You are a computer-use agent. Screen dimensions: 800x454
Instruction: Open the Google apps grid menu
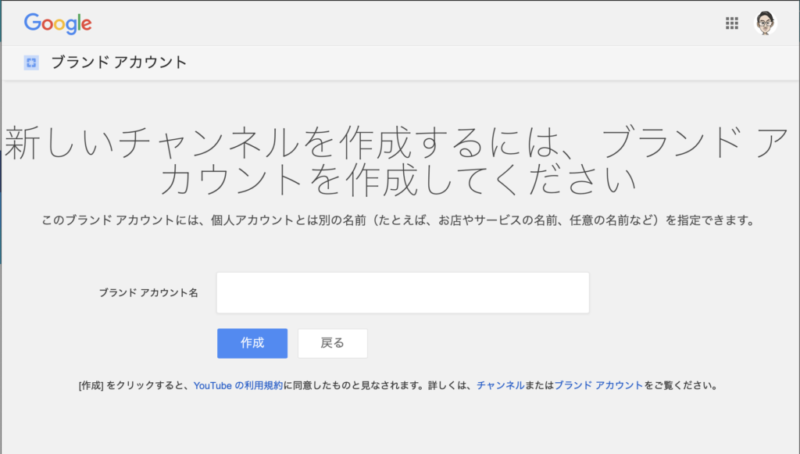tap(731, 23)
